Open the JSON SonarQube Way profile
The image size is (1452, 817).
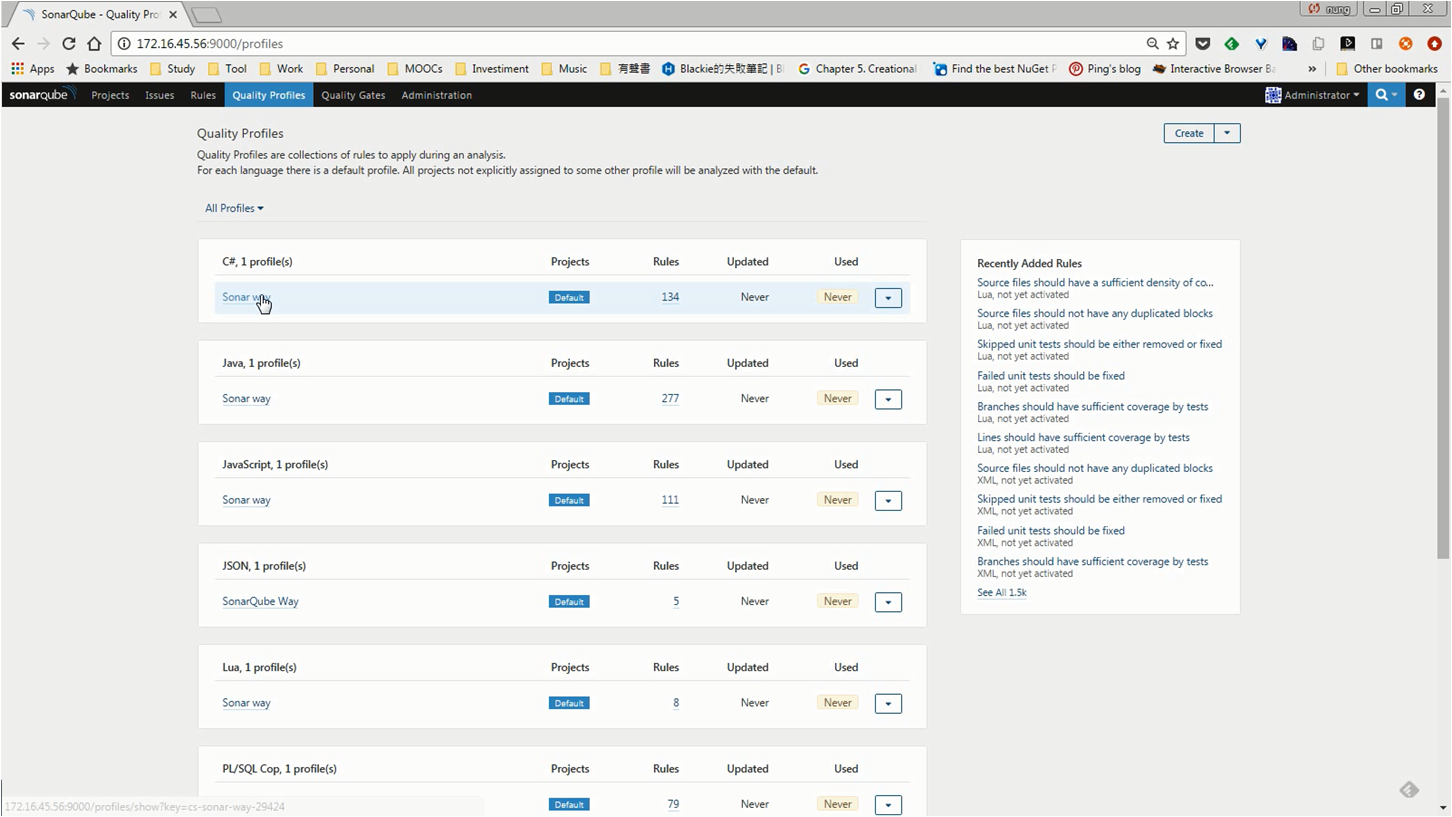coord(260,601)
